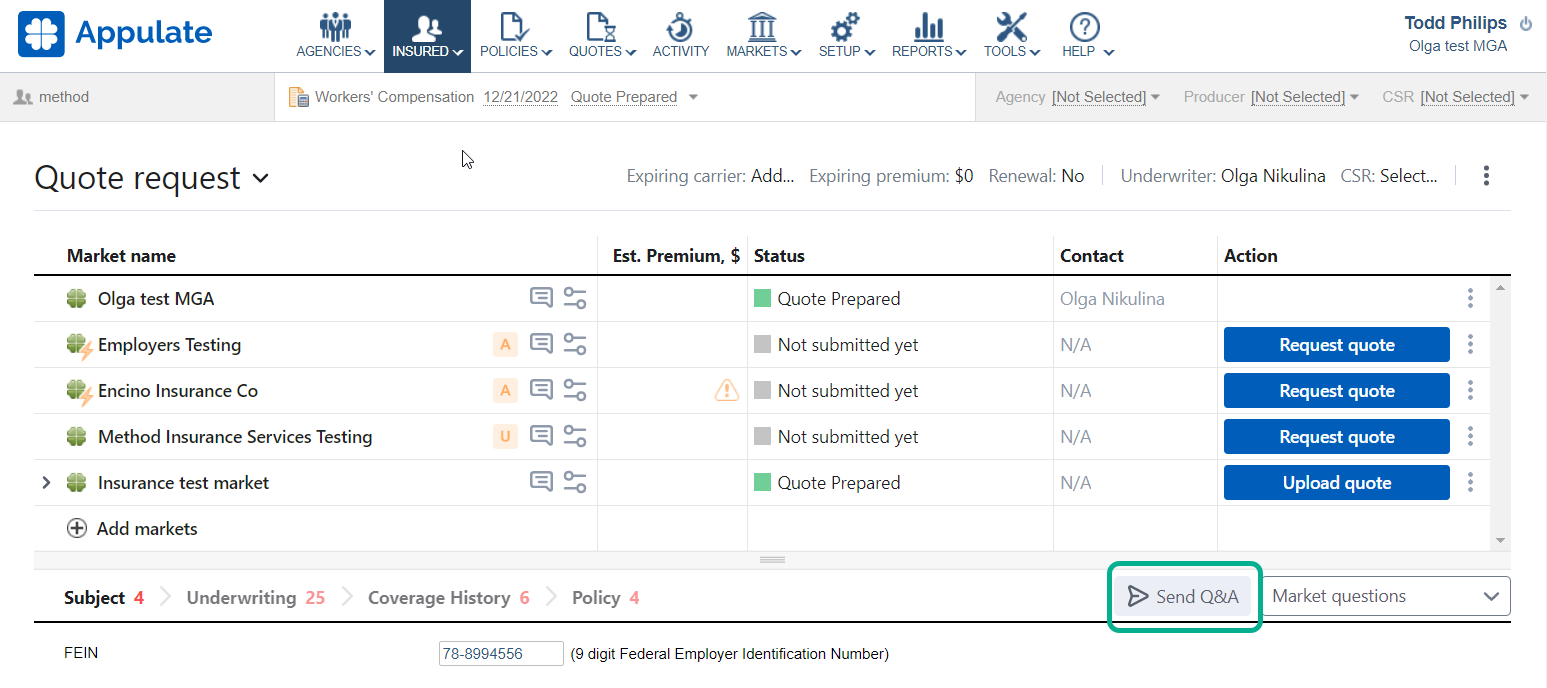This screenshot has height=688, width=1547.
Task: Open quote request header kebab menu
Action: (1486, 176)
